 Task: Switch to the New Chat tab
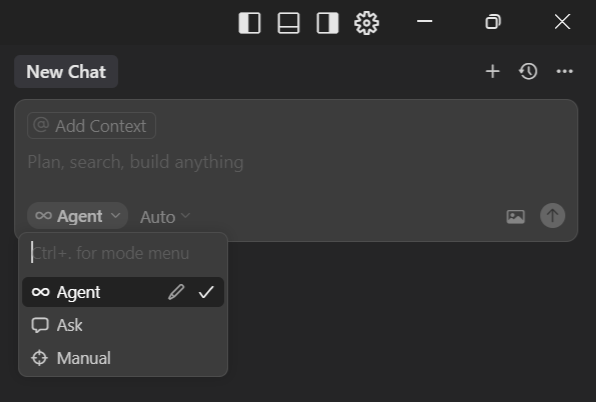point(66,71)
